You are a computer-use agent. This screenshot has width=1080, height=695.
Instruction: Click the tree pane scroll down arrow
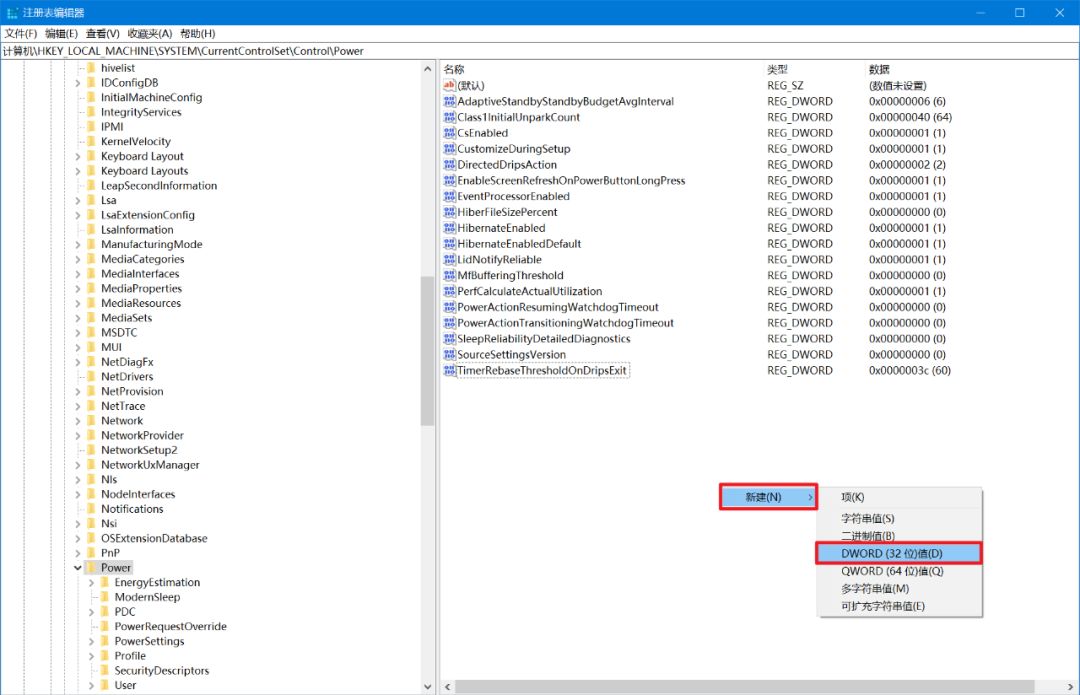(x=428, y=687)
